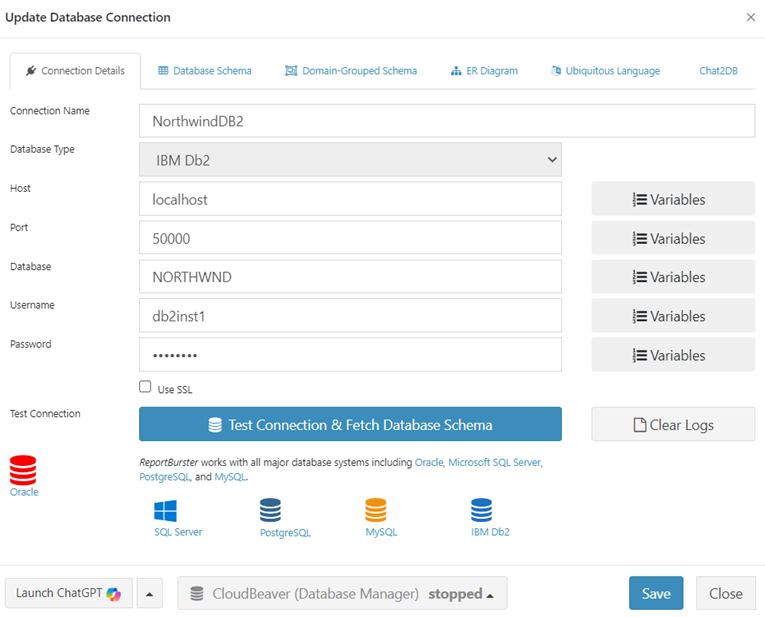Go to the Ubiquitous Language tab
765x617 pixels.
[605, 71]
